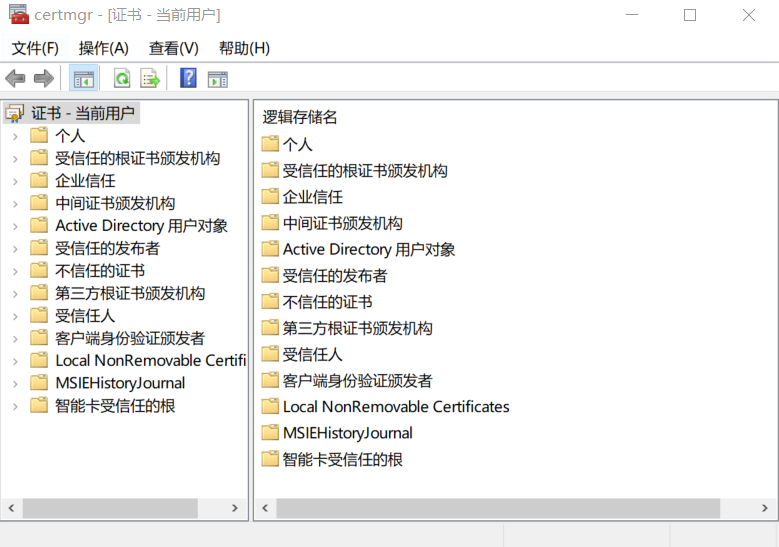Click the Refresh toolbar icon
The height and width of the screenshot is (547, 779).
coord(122,78)
